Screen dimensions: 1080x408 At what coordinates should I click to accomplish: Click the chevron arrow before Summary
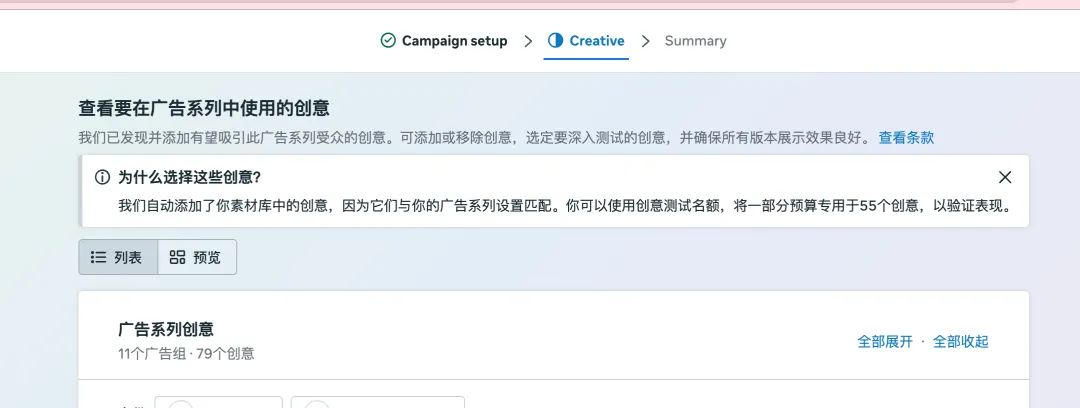pyautogui.click(x=645, y=41)
